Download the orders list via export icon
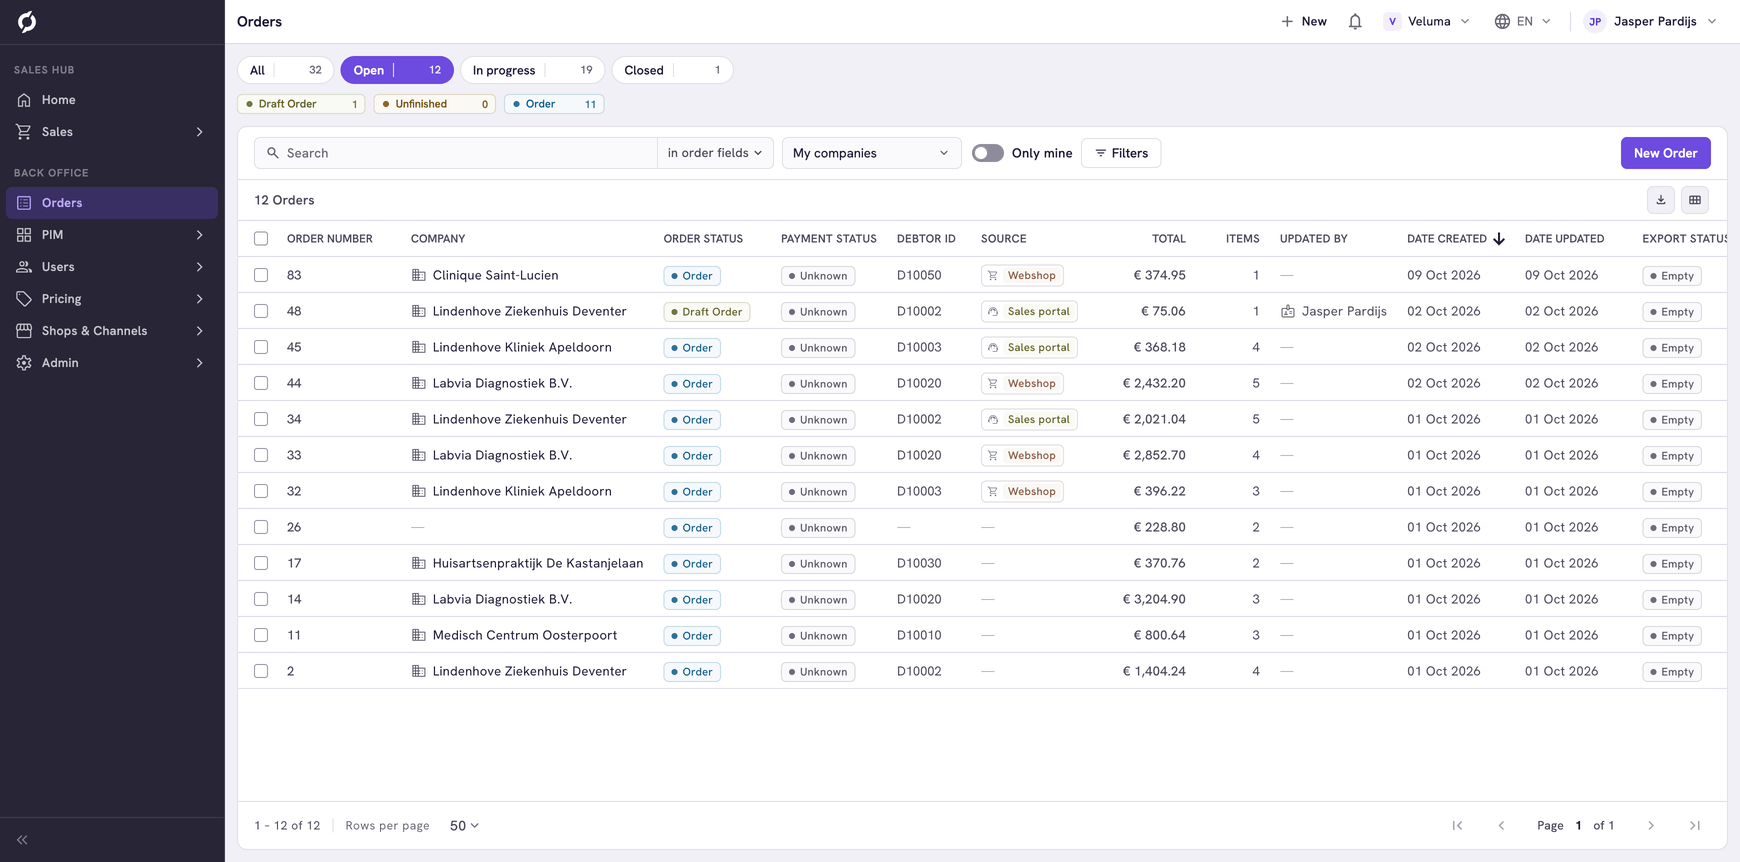This screenshot has width=1740, height=862. click(1661, 200)
